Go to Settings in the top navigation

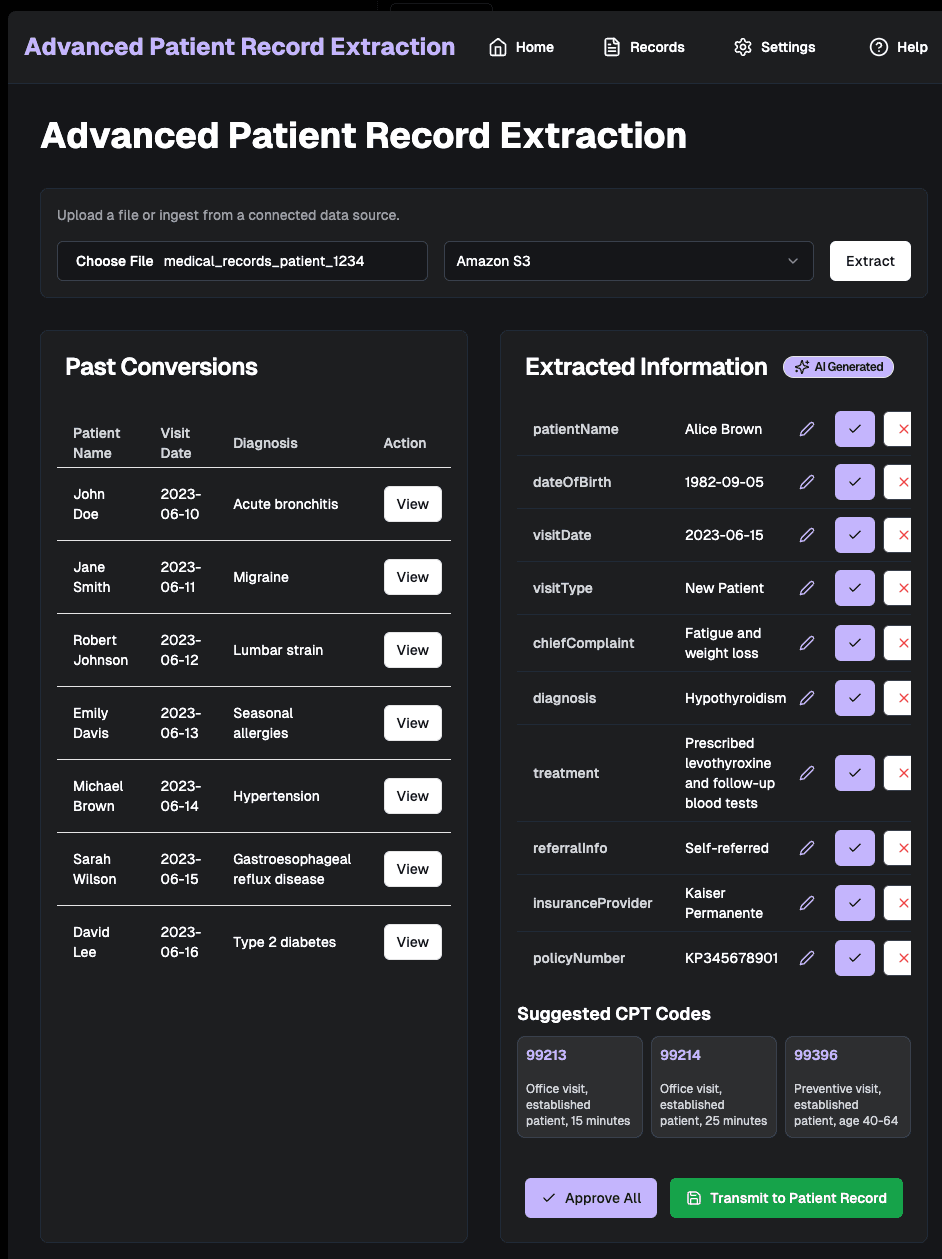pyautogui.click(x=775, y=47)
